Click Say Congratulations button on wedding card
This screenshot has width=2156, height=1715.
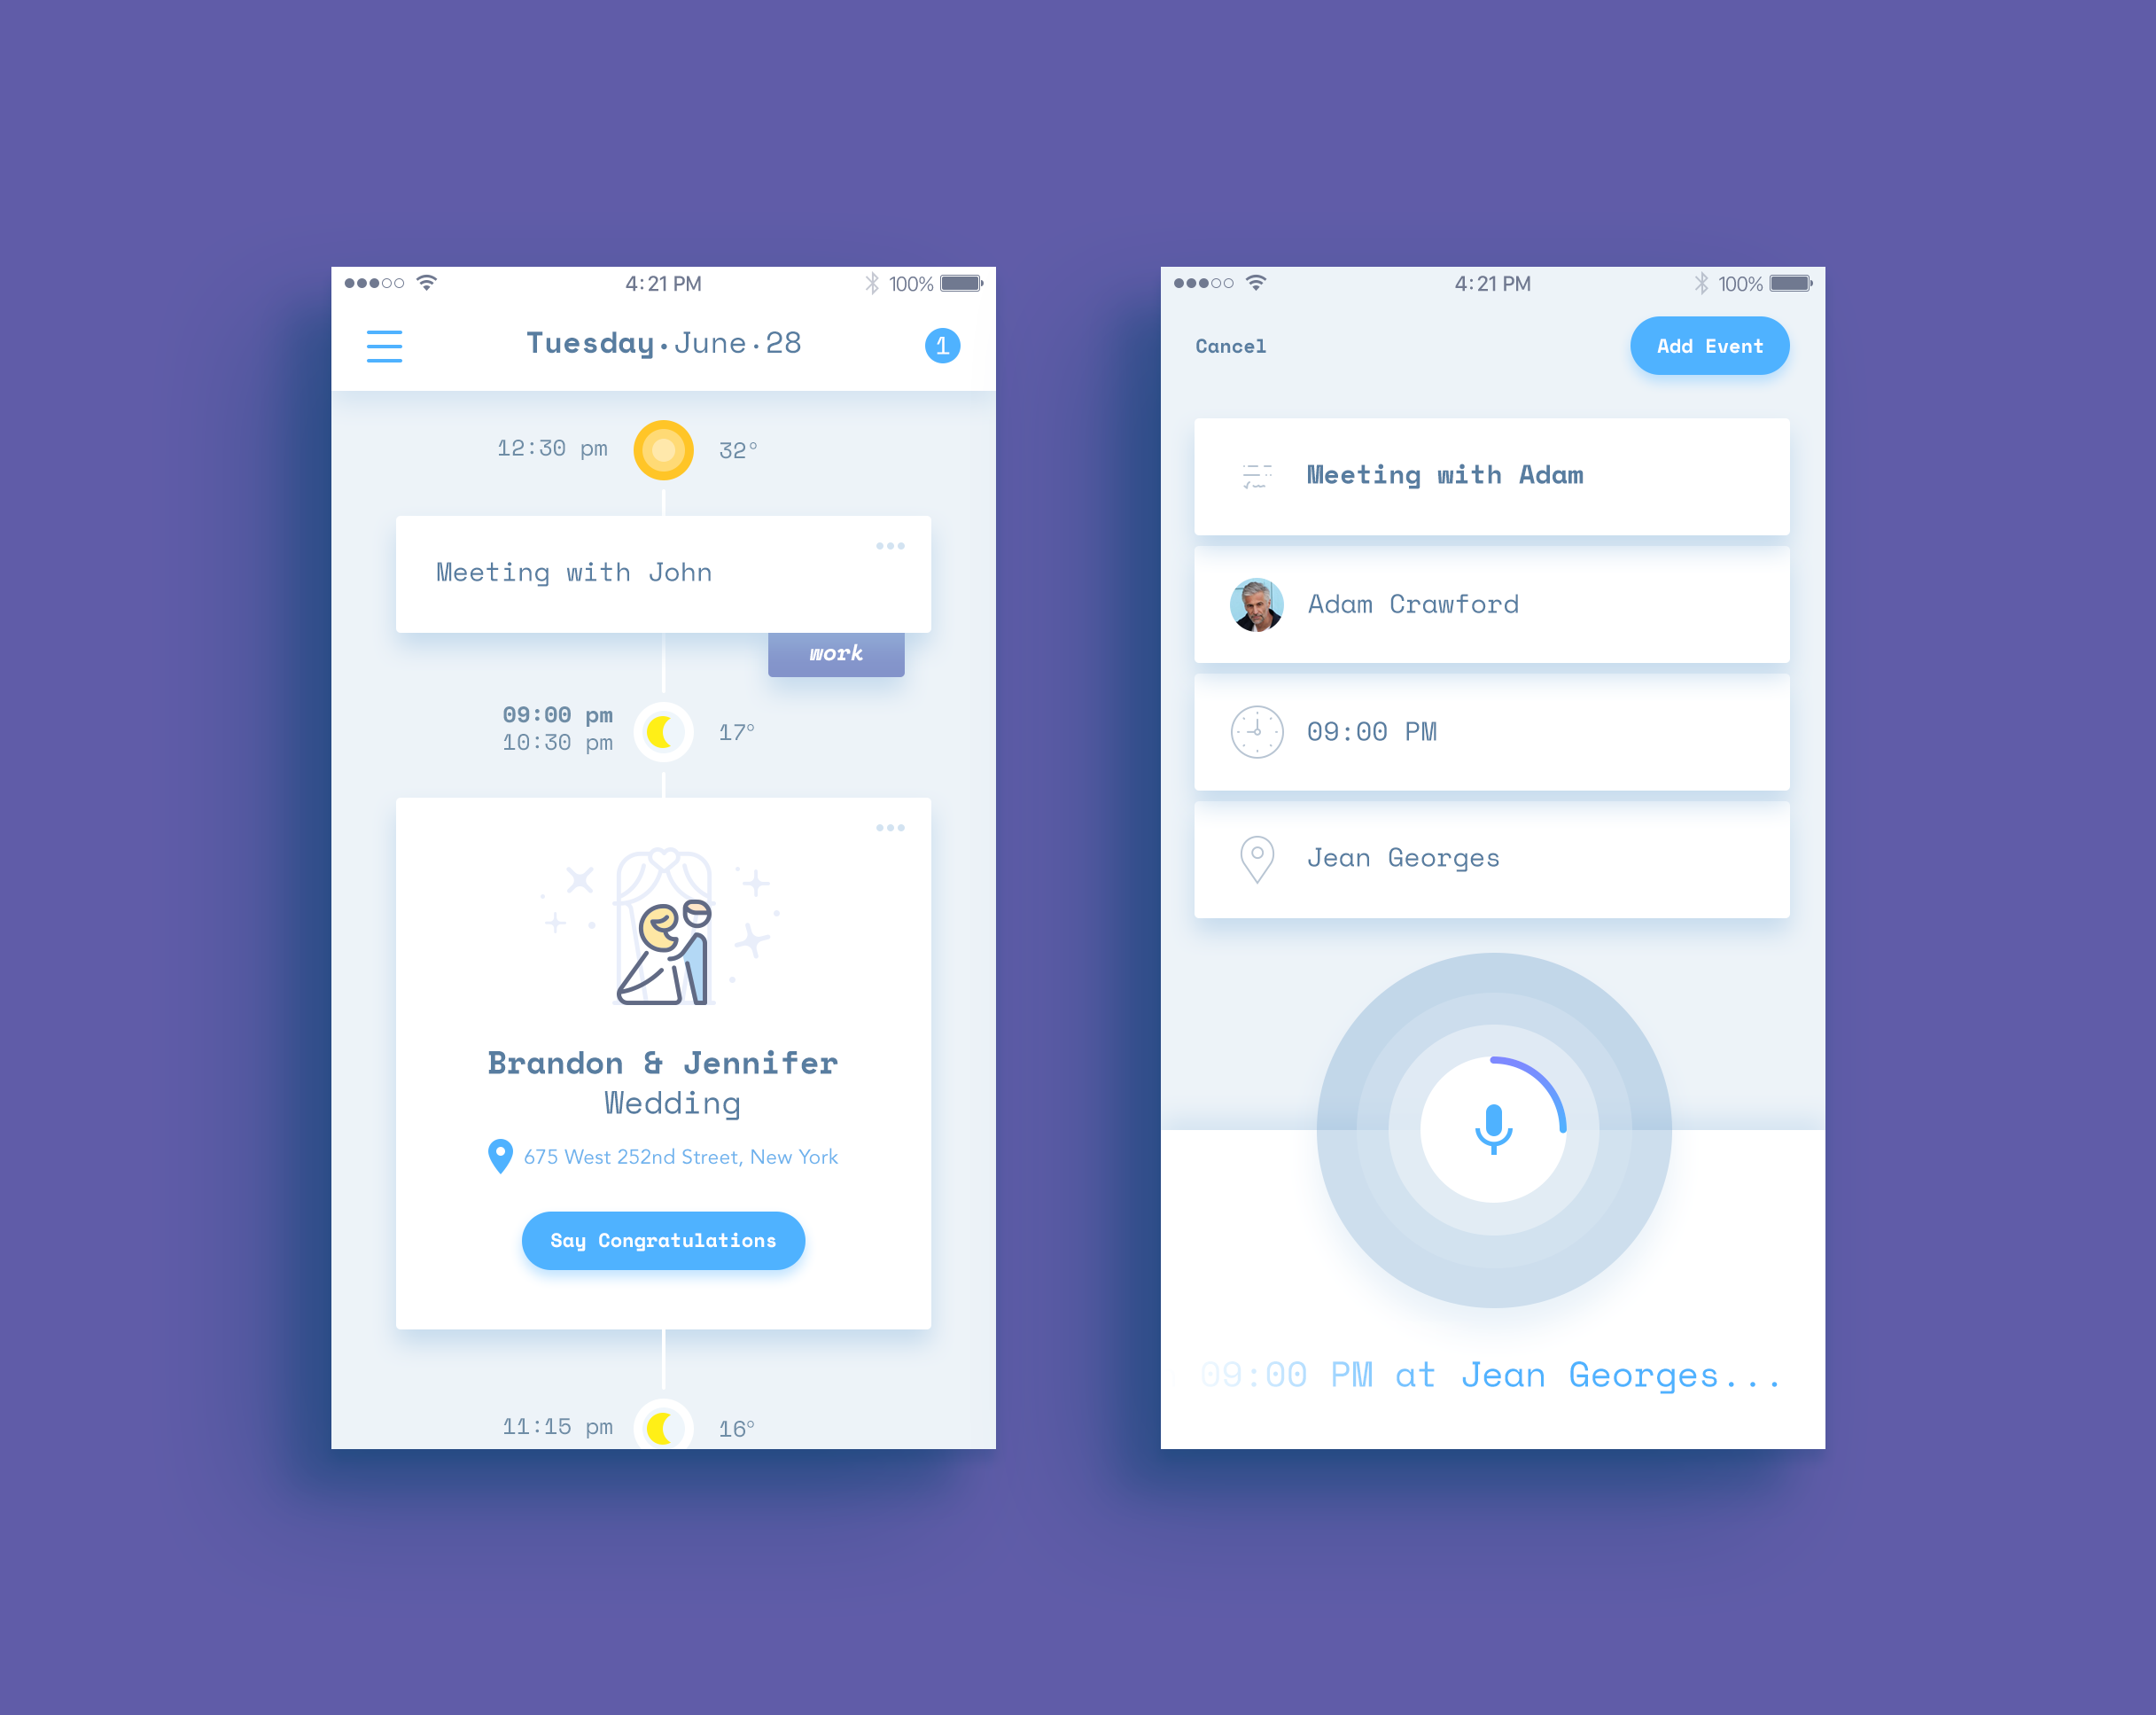click(663, 1243)
